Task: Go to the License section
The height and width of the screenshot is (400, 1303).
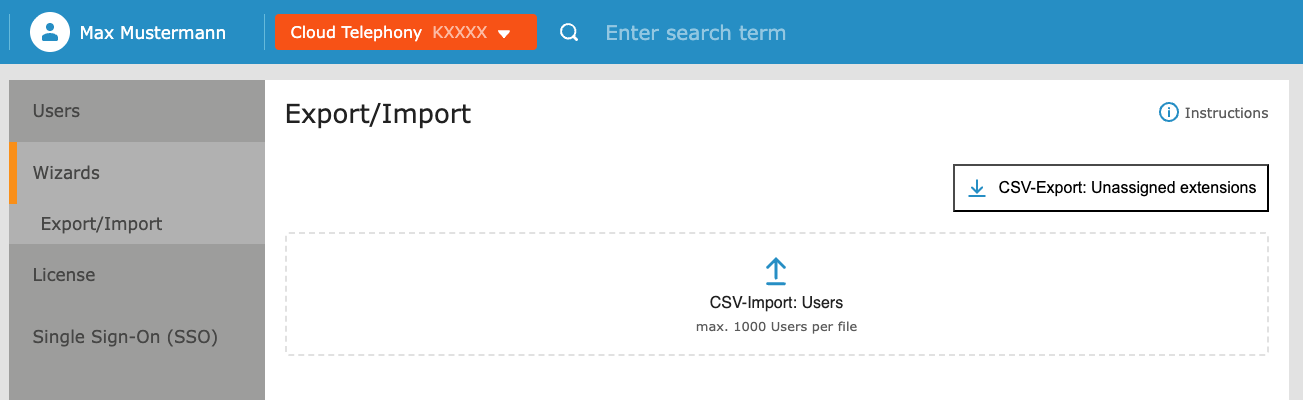Action: point(137,275)
